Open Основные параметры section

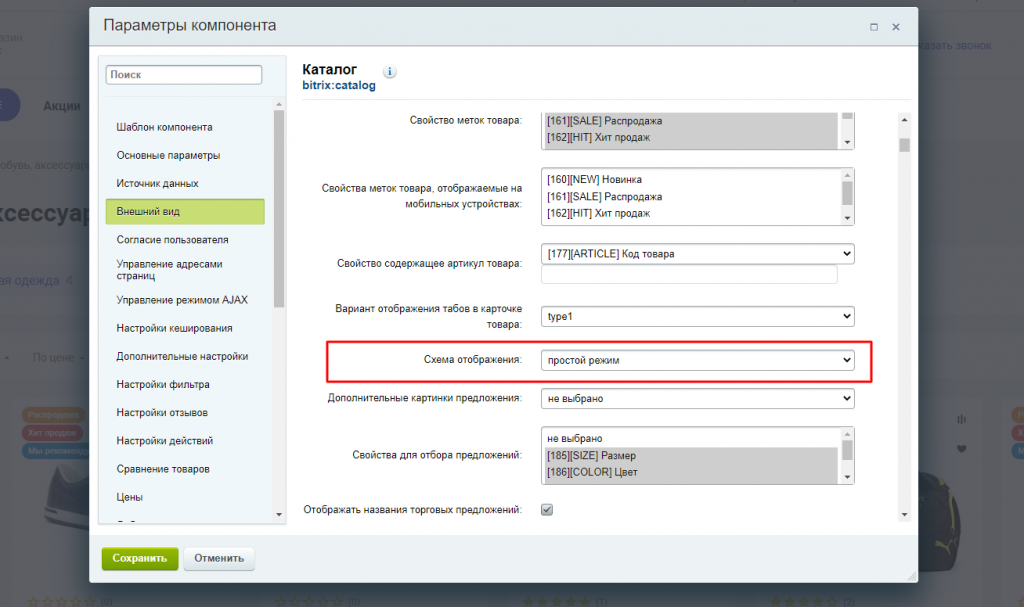tap(168, 156)
